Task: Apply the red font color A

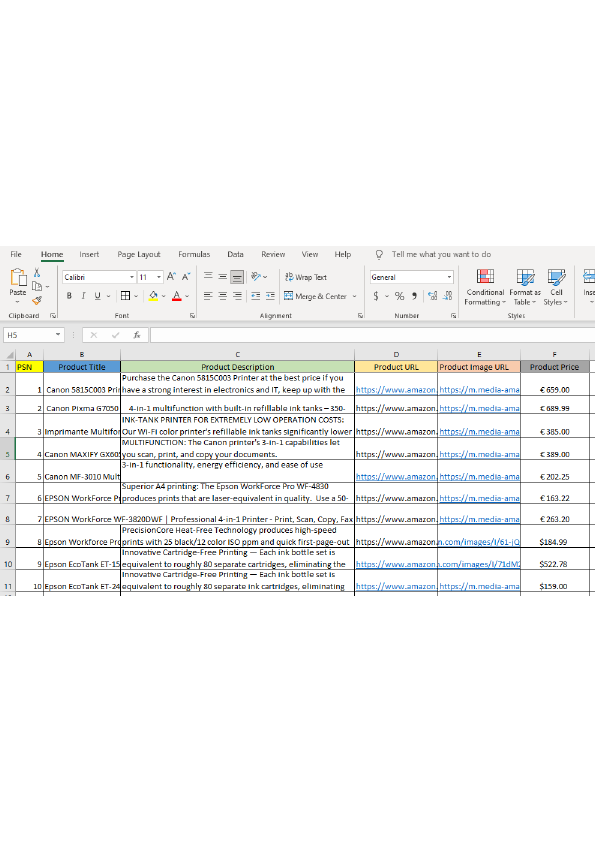Action: [x=177, y=295]
